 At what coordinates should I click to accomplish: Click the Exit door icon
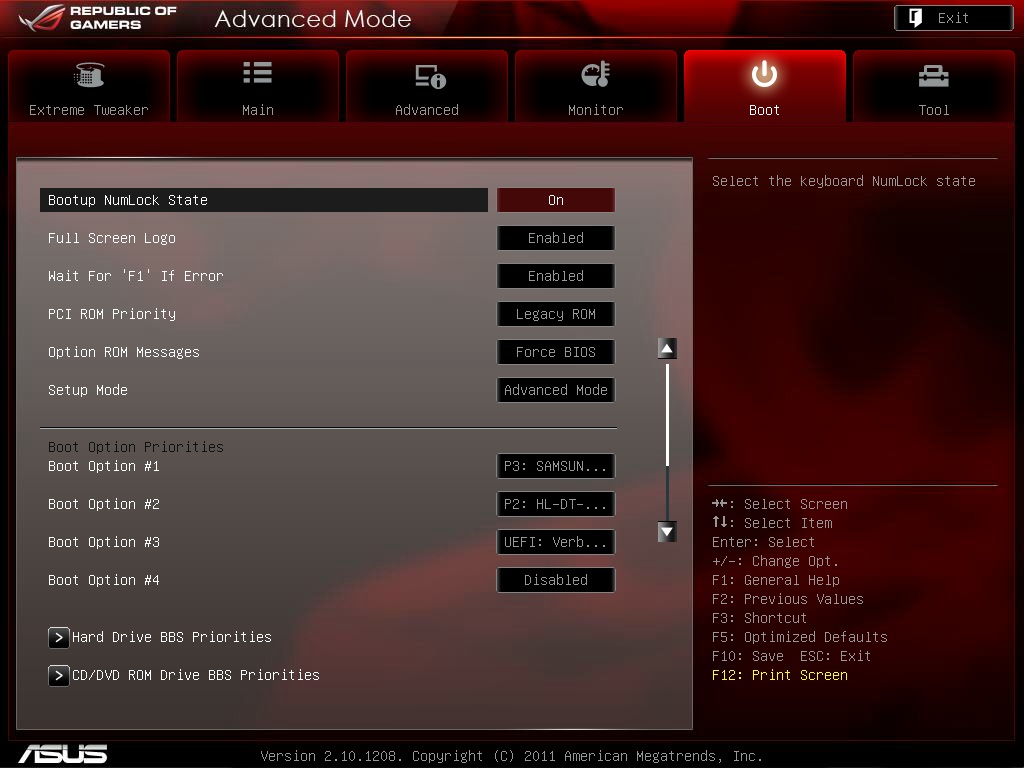(916, 18)
